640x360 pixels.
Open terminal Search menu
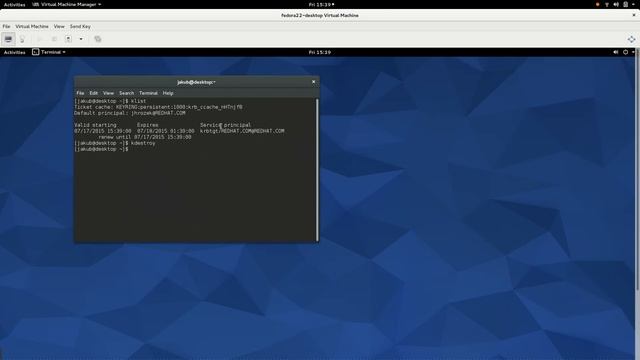point(127,93)
